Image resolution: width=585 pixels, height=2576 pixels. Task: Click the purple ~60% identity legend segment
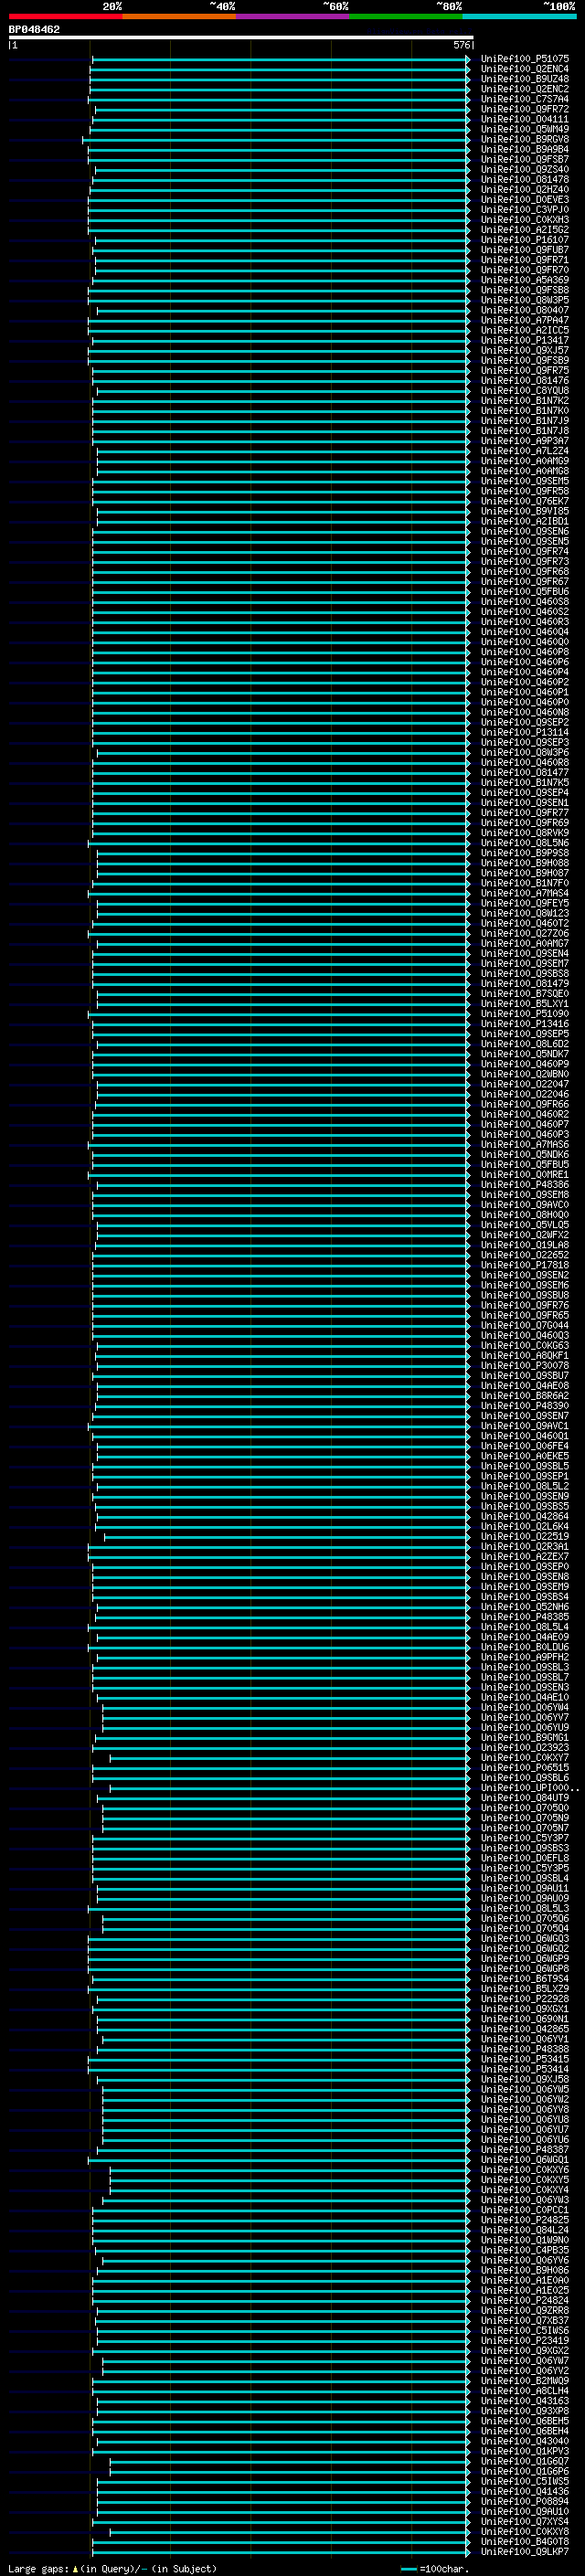coord(293,16)
